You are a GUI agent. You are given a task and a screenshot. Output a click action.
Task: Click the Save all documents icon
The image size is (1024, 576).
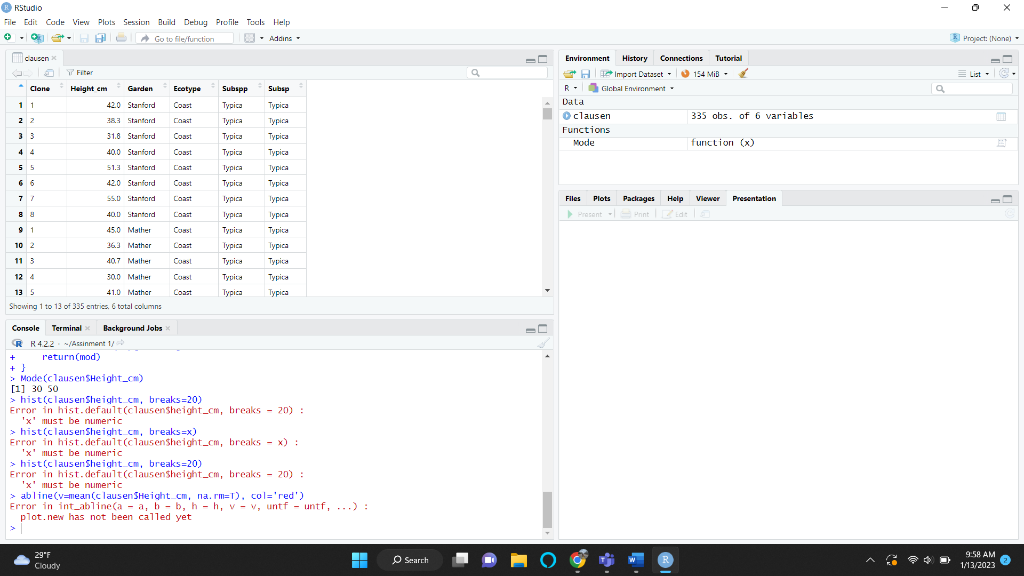tap(101, 38)
